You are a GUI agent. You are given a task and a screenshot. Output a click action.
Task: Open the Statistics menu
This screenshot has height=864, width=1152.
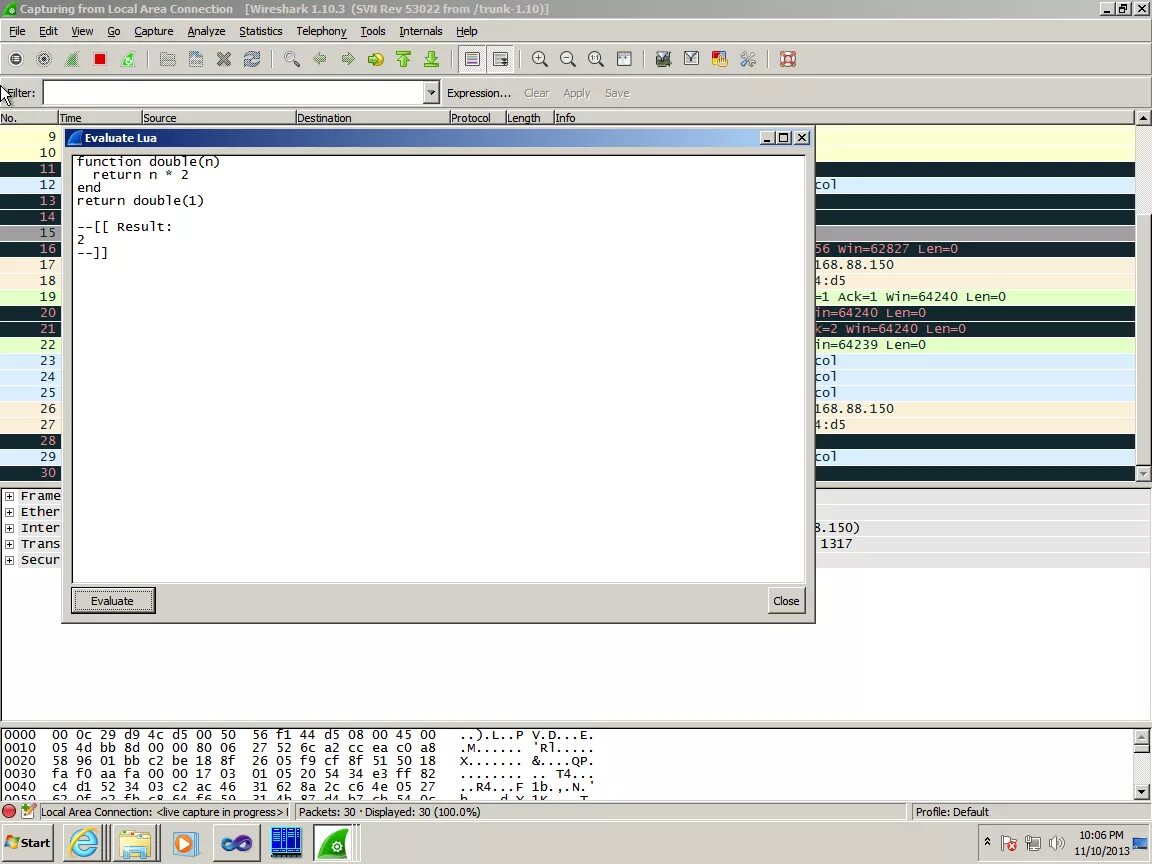[x=260, y=31]
